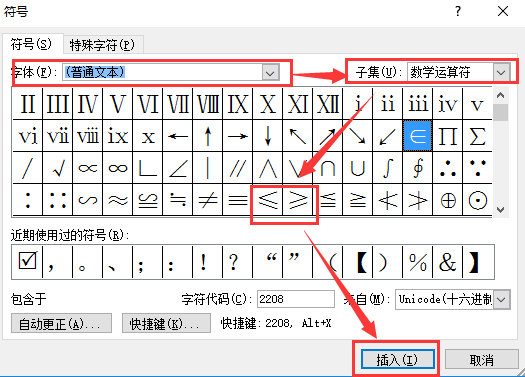Pick the summation ∑ symbol

click(x=477, y=136)
